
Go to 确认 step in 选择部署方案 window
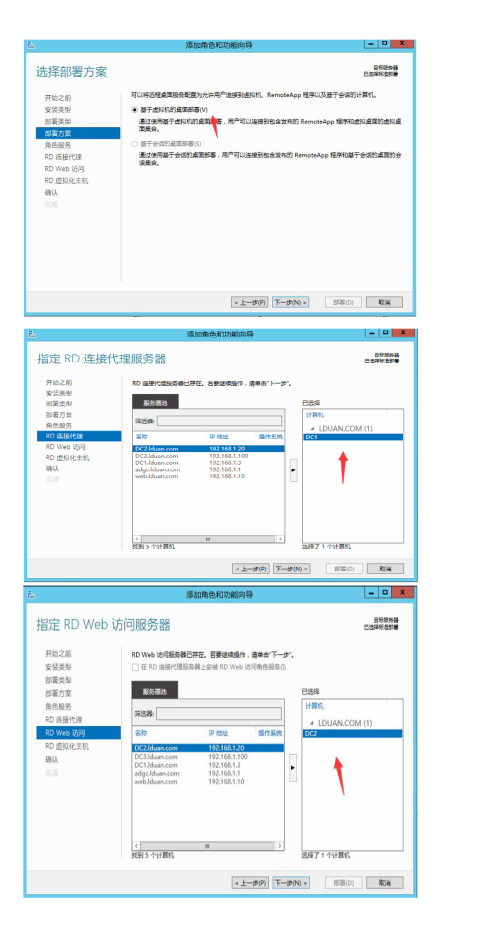[x=52, y=193]
